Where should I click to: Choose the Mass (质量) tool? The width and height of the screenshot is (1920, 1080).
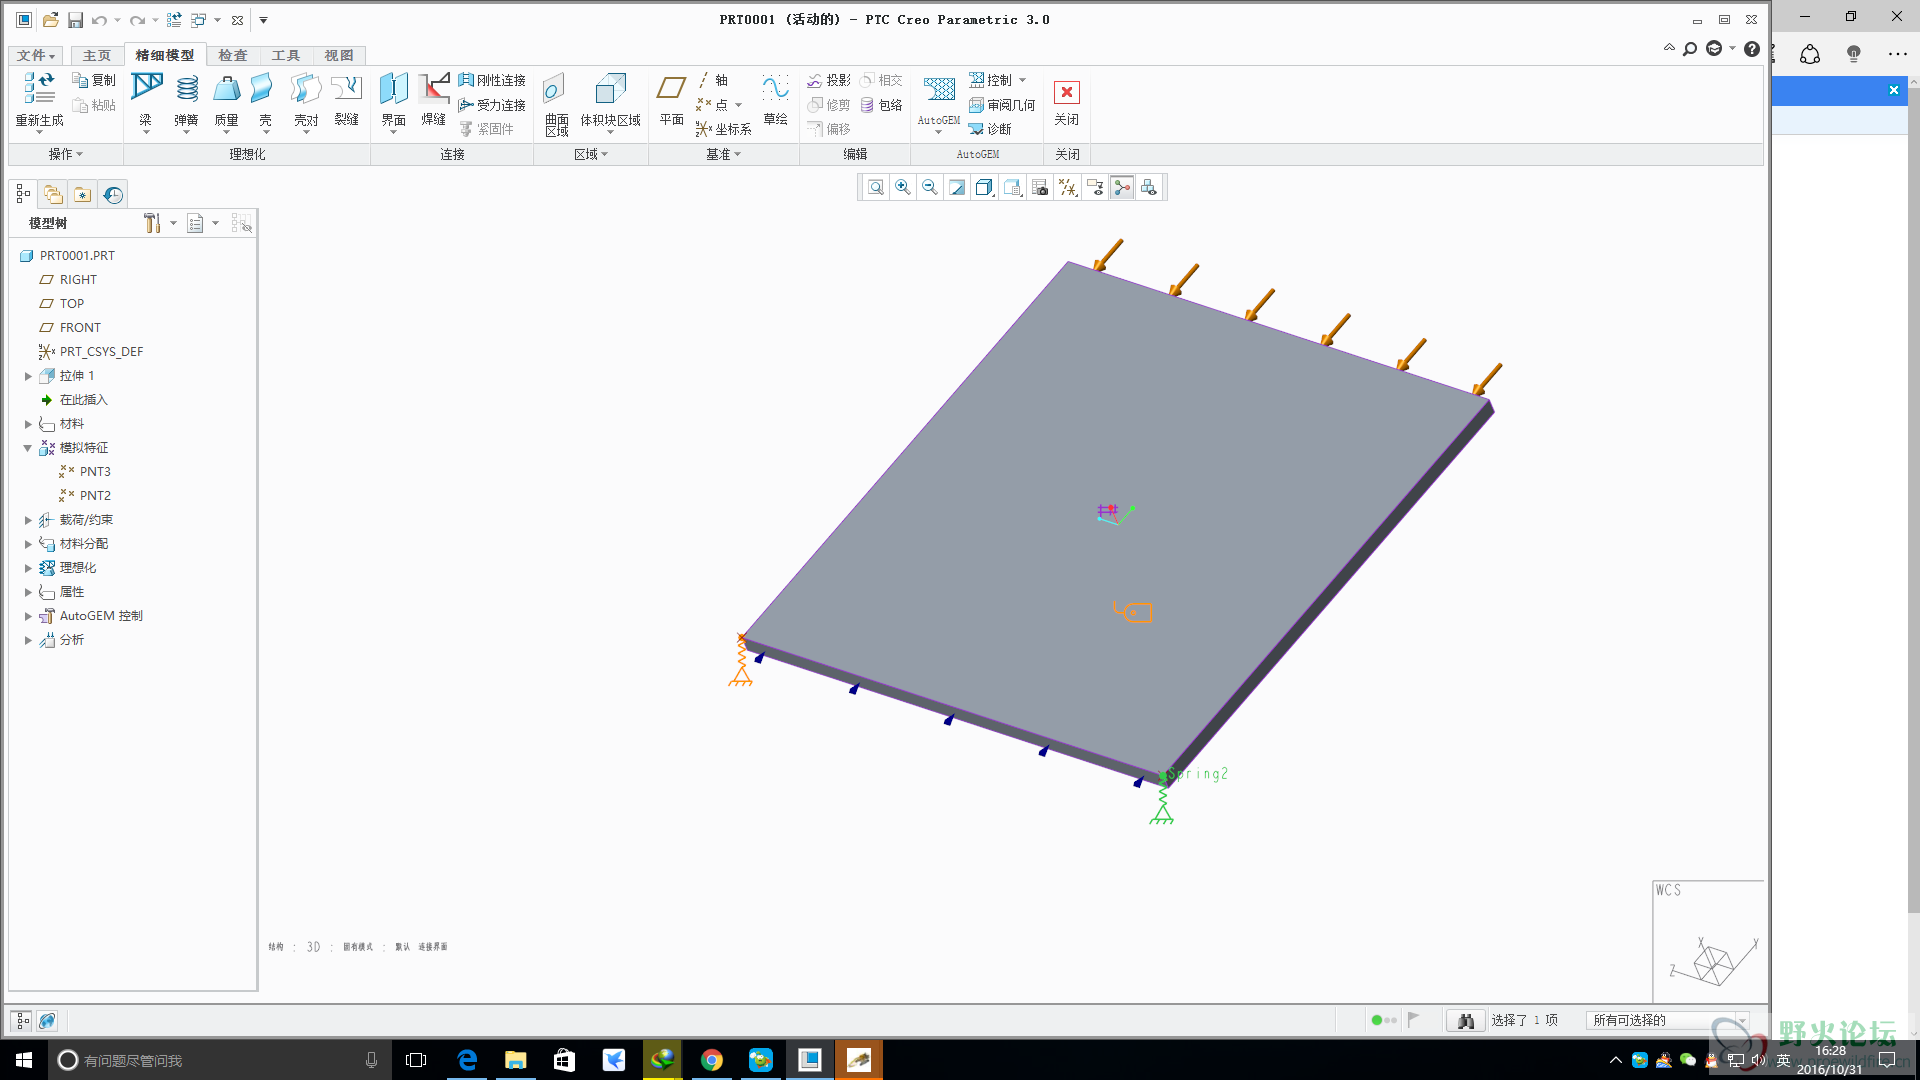(226, 89)
